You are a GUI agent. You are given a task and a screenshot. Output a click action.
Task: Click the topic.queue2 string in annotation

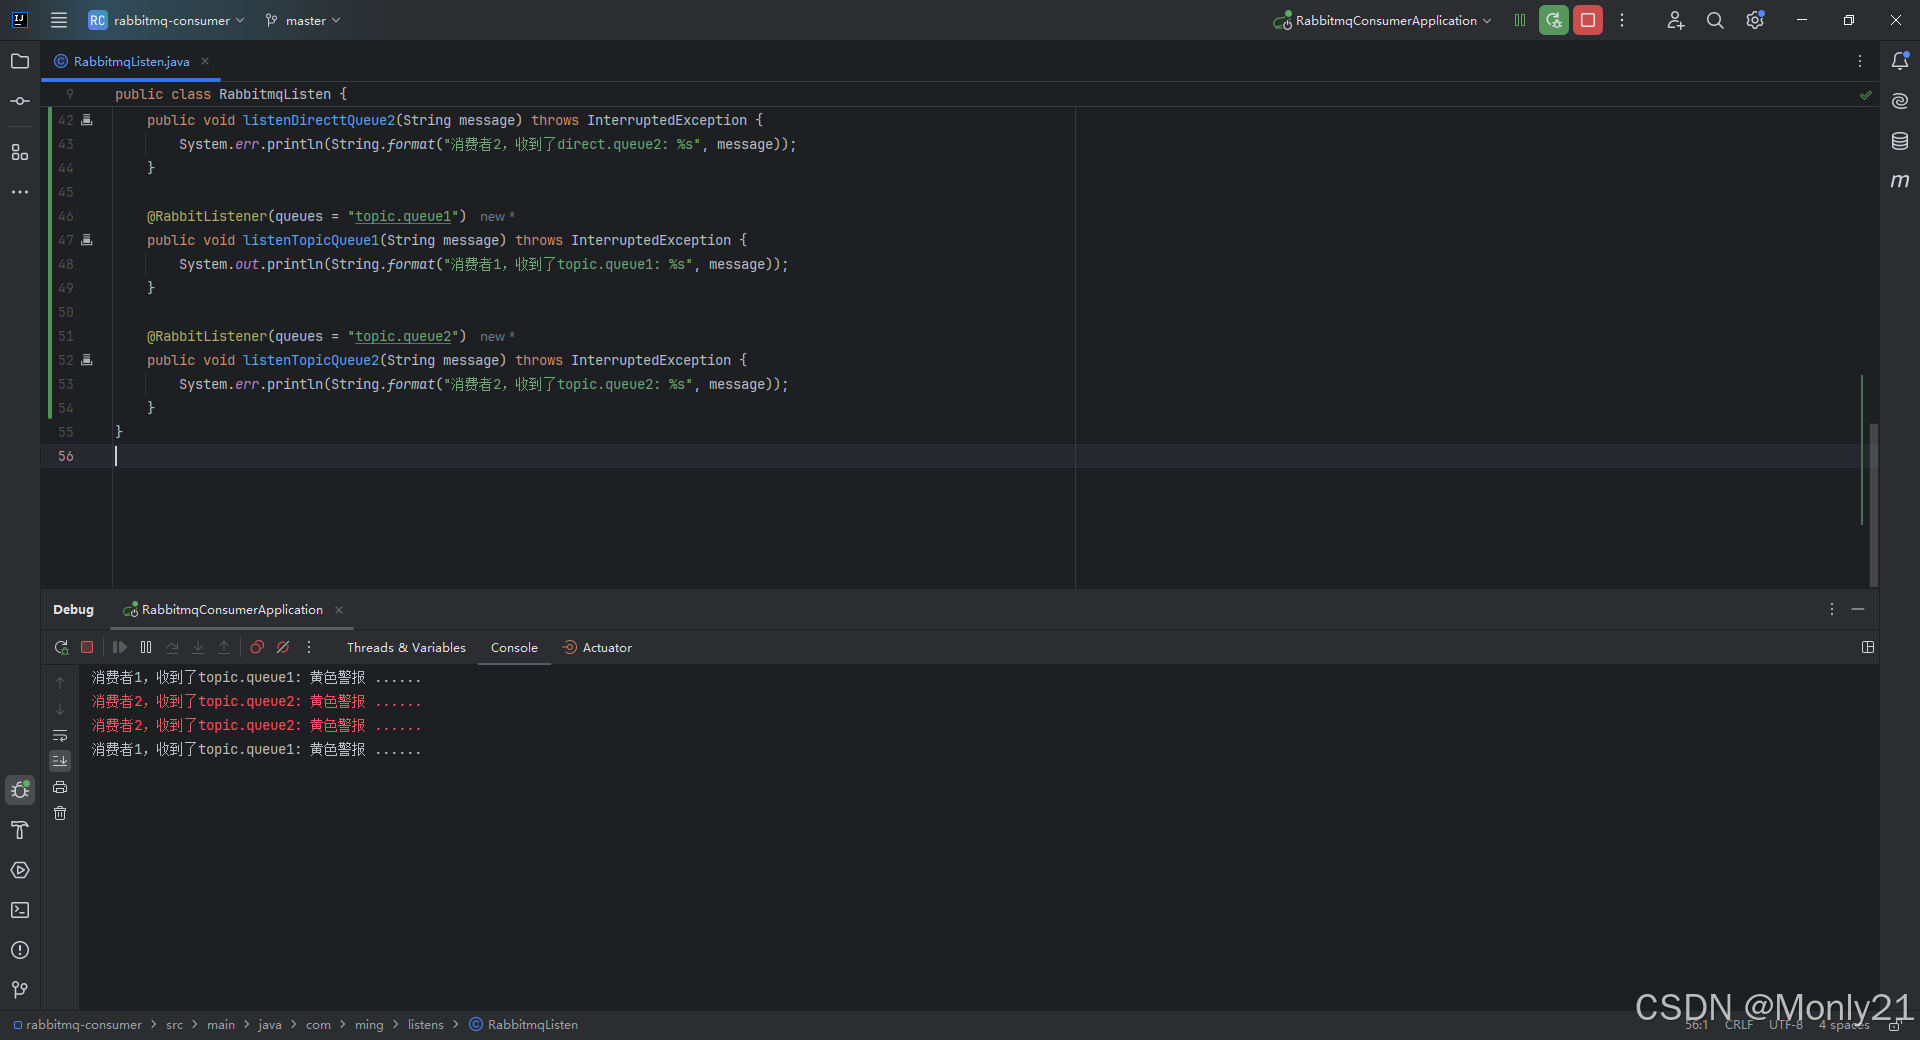coord(403,336)
